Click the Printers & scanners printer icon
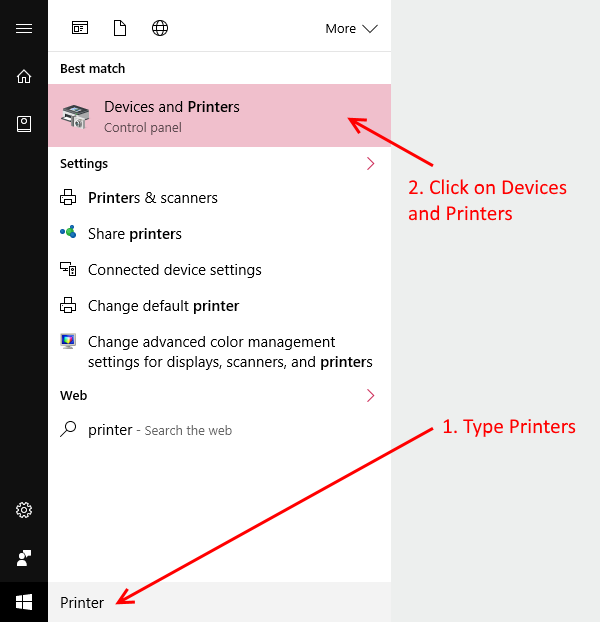The width and height of the screenshot is (600, 622). [68, 197]
